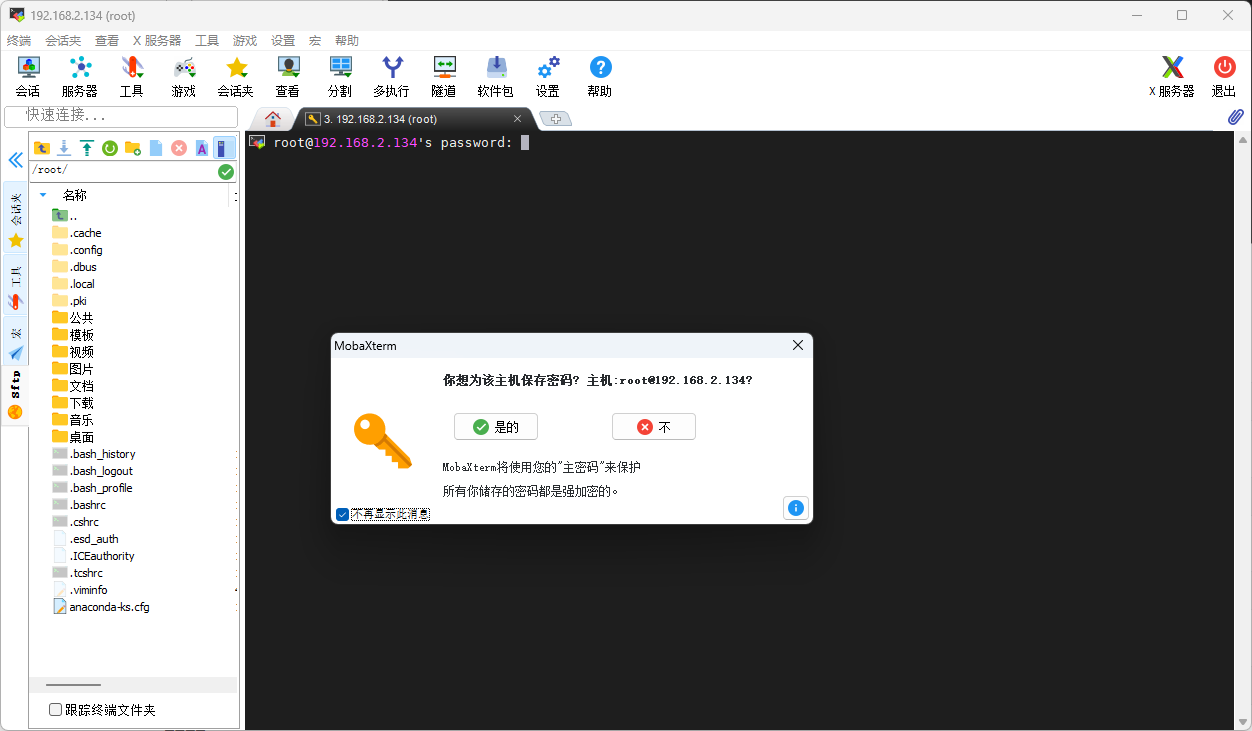Click the 名称 column sort arrow

43,195
